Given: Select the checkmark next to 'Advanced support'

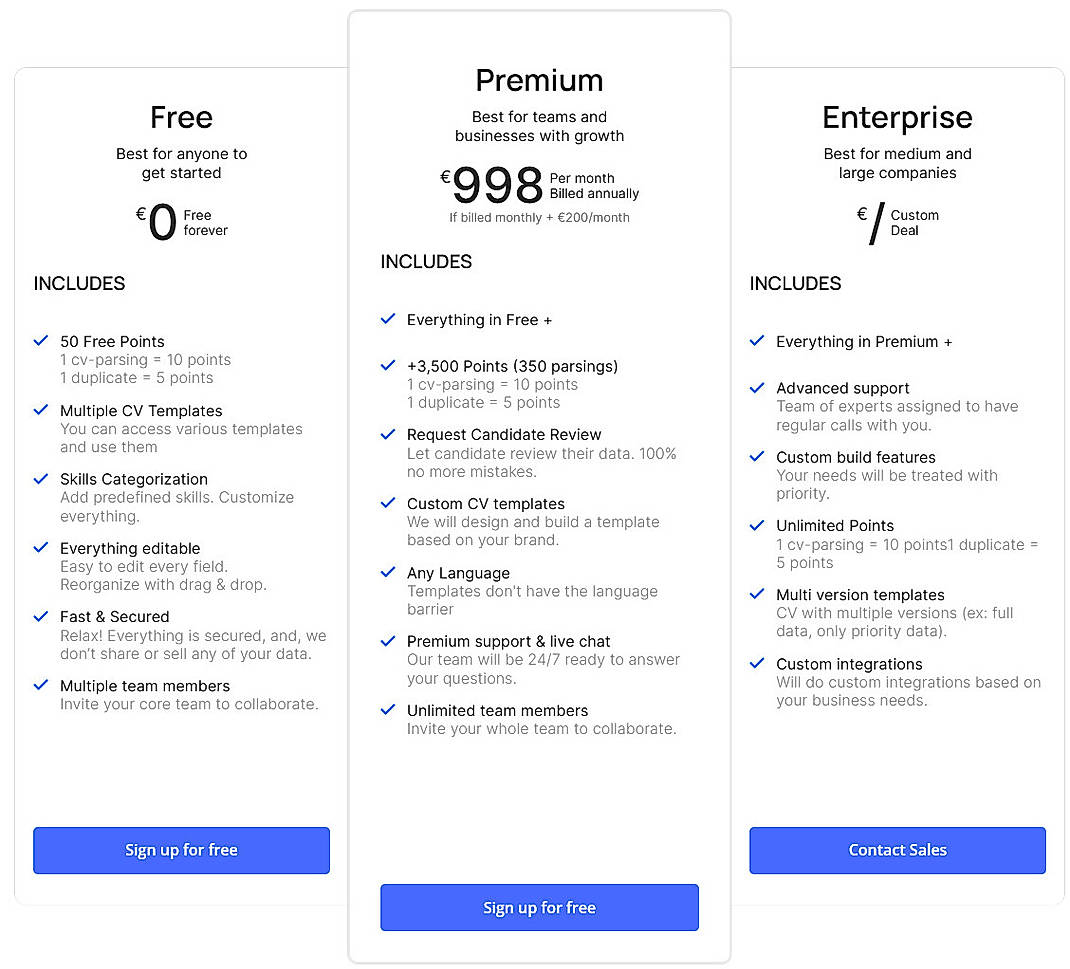Looking at the screenshot, I should tap(757, 388).
